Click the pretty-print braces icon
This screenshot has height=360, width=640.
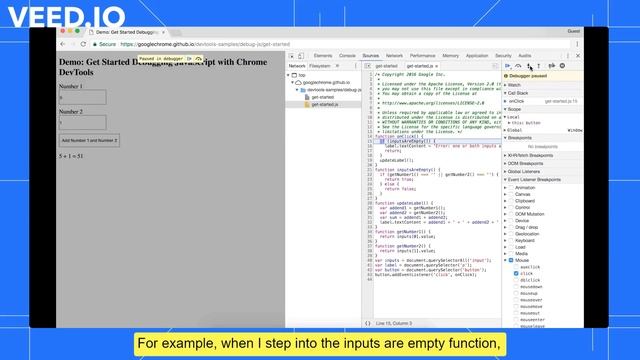click(367, 323)
